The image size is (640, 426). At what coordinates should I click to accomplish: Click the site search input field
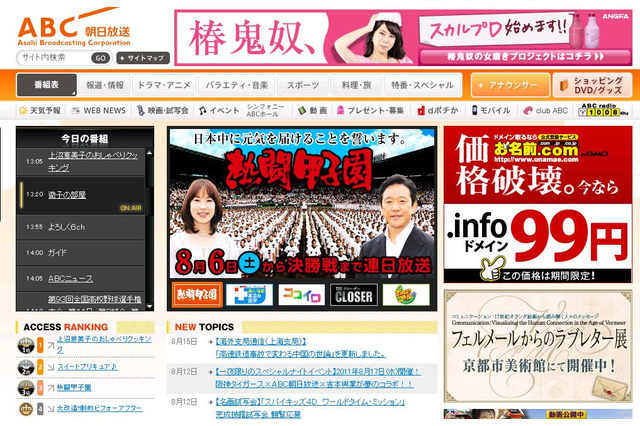54,58
